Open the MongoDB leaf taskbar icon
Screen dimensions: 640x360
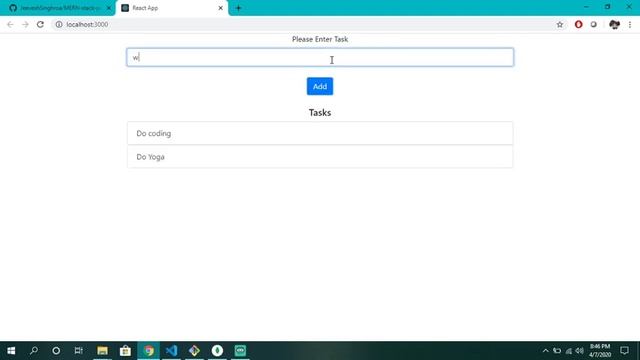click(217, 351)
